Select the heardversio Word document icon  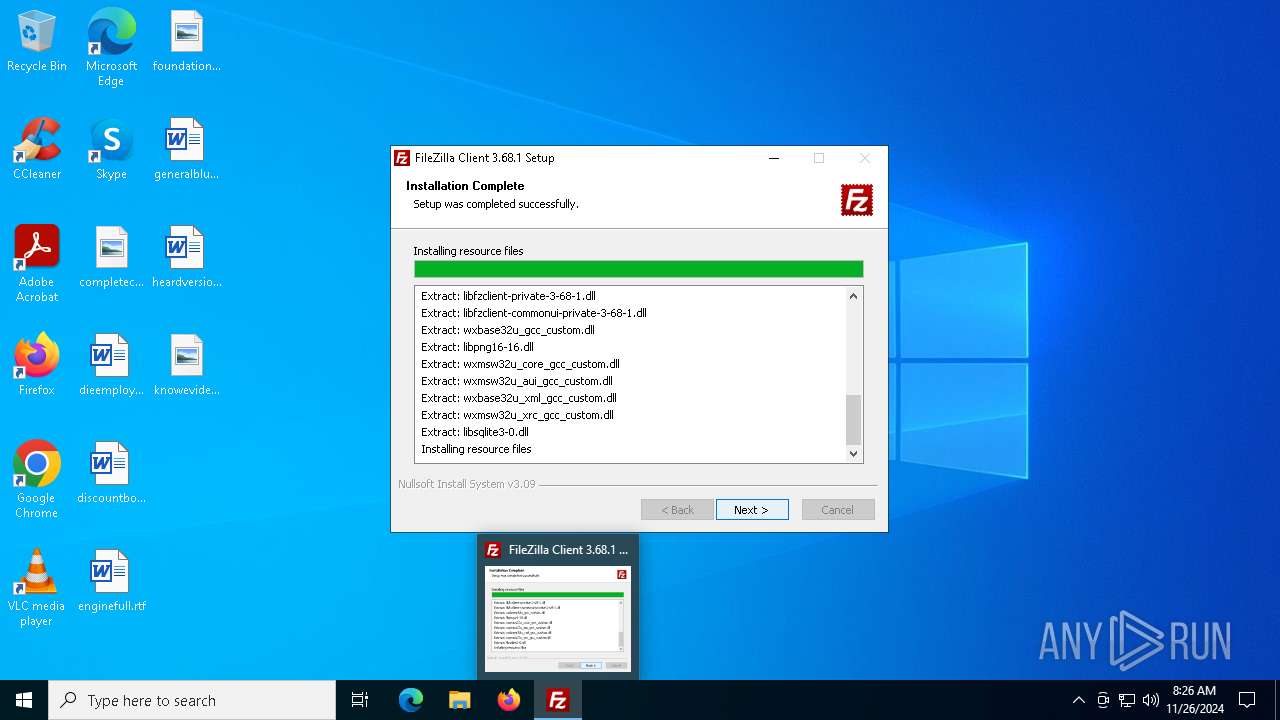[x=186, y=258]
